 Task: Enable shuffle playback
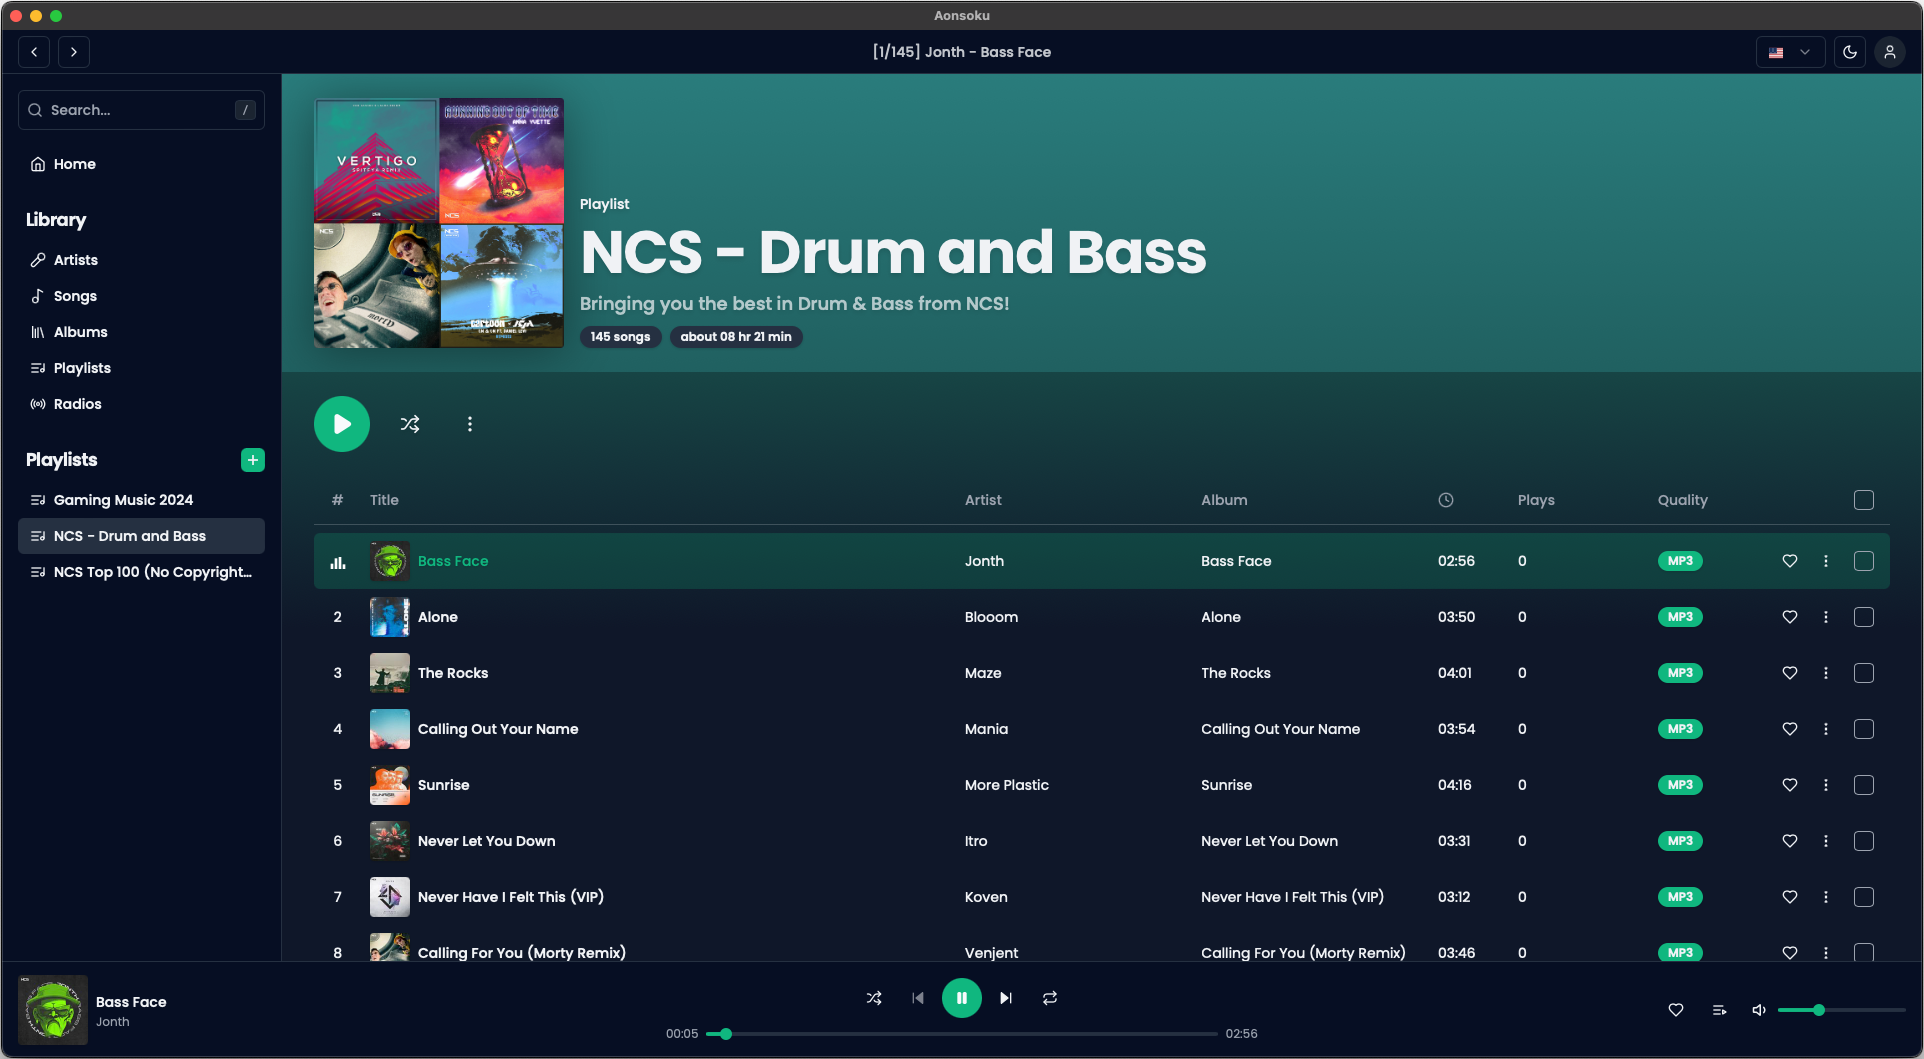click(873, 997)
